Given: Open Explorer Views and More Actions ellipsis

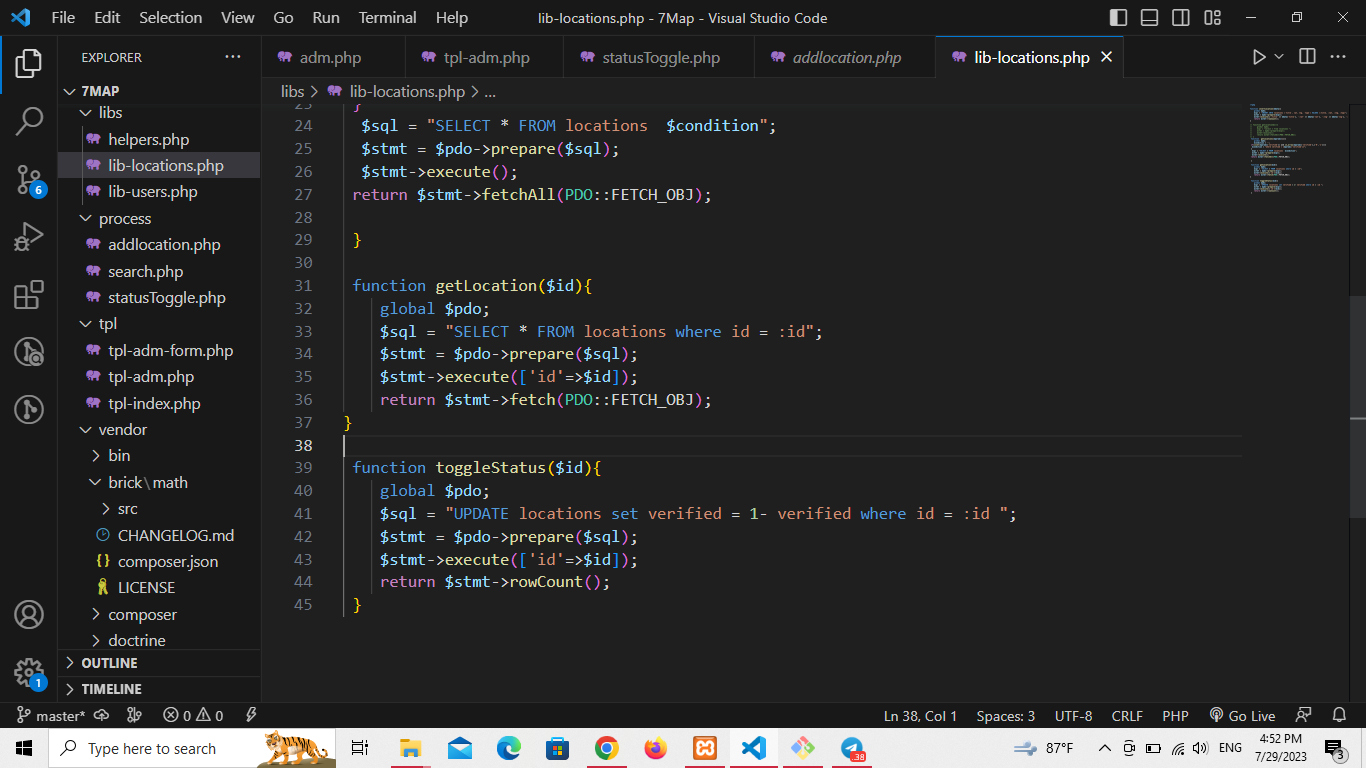Looking at the screenshot, I should (x=233, y=57).
